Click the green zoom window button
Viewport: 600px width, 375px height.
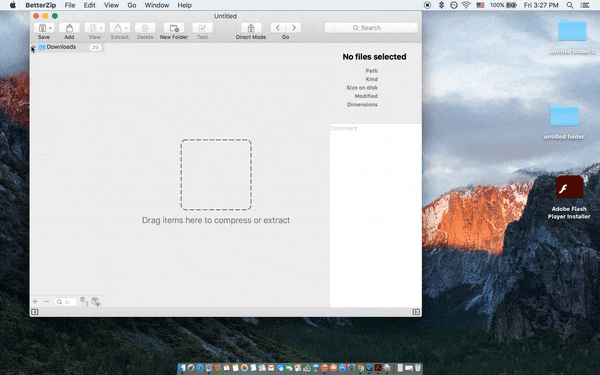pos(55,16)
